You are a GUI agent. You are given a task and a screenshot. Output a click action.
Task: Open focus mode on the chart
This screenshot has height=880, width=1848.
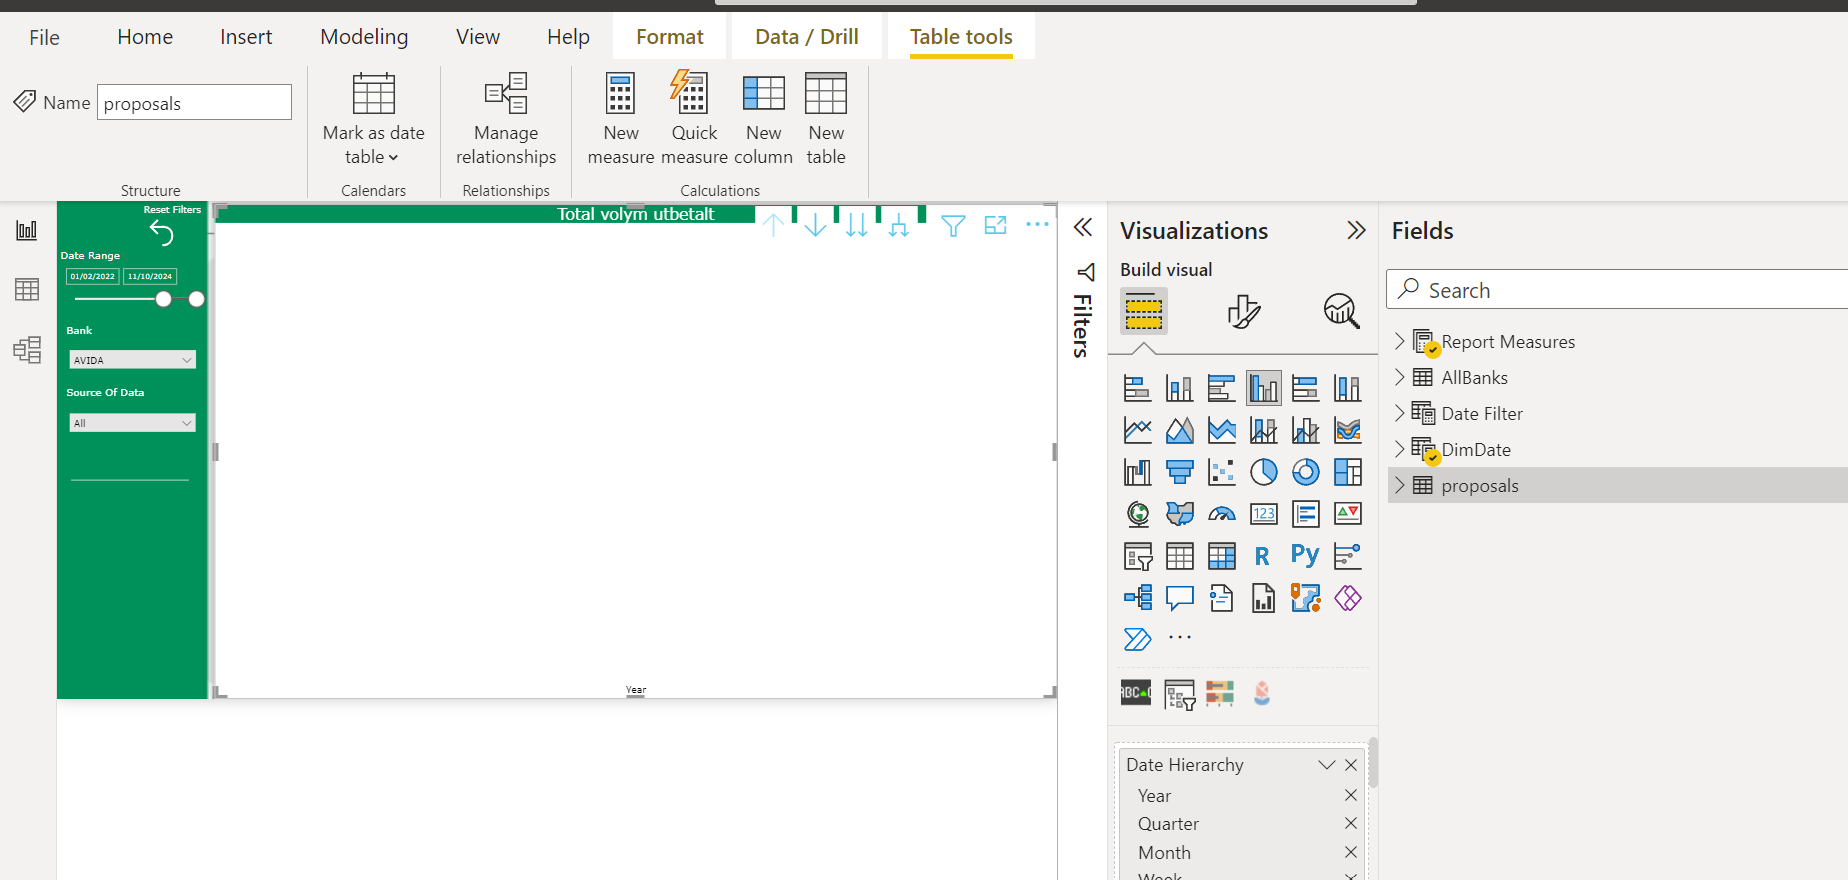[995, 225]
